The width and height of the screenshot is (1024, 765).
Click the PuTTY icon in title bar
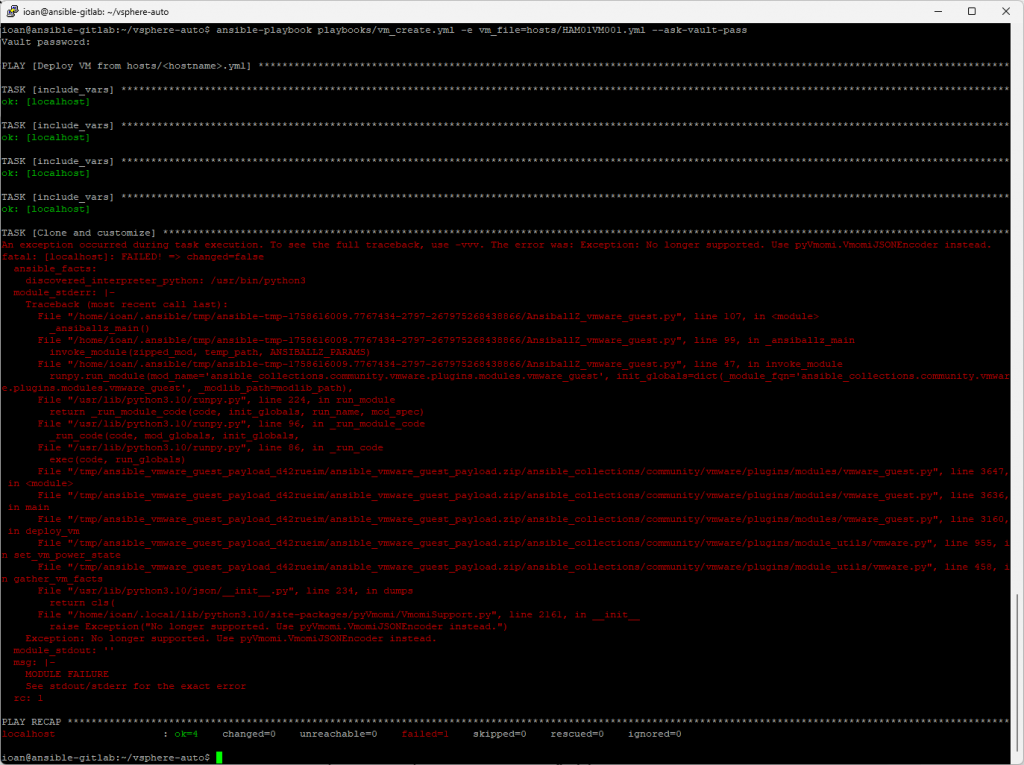(x=13, y=10)
